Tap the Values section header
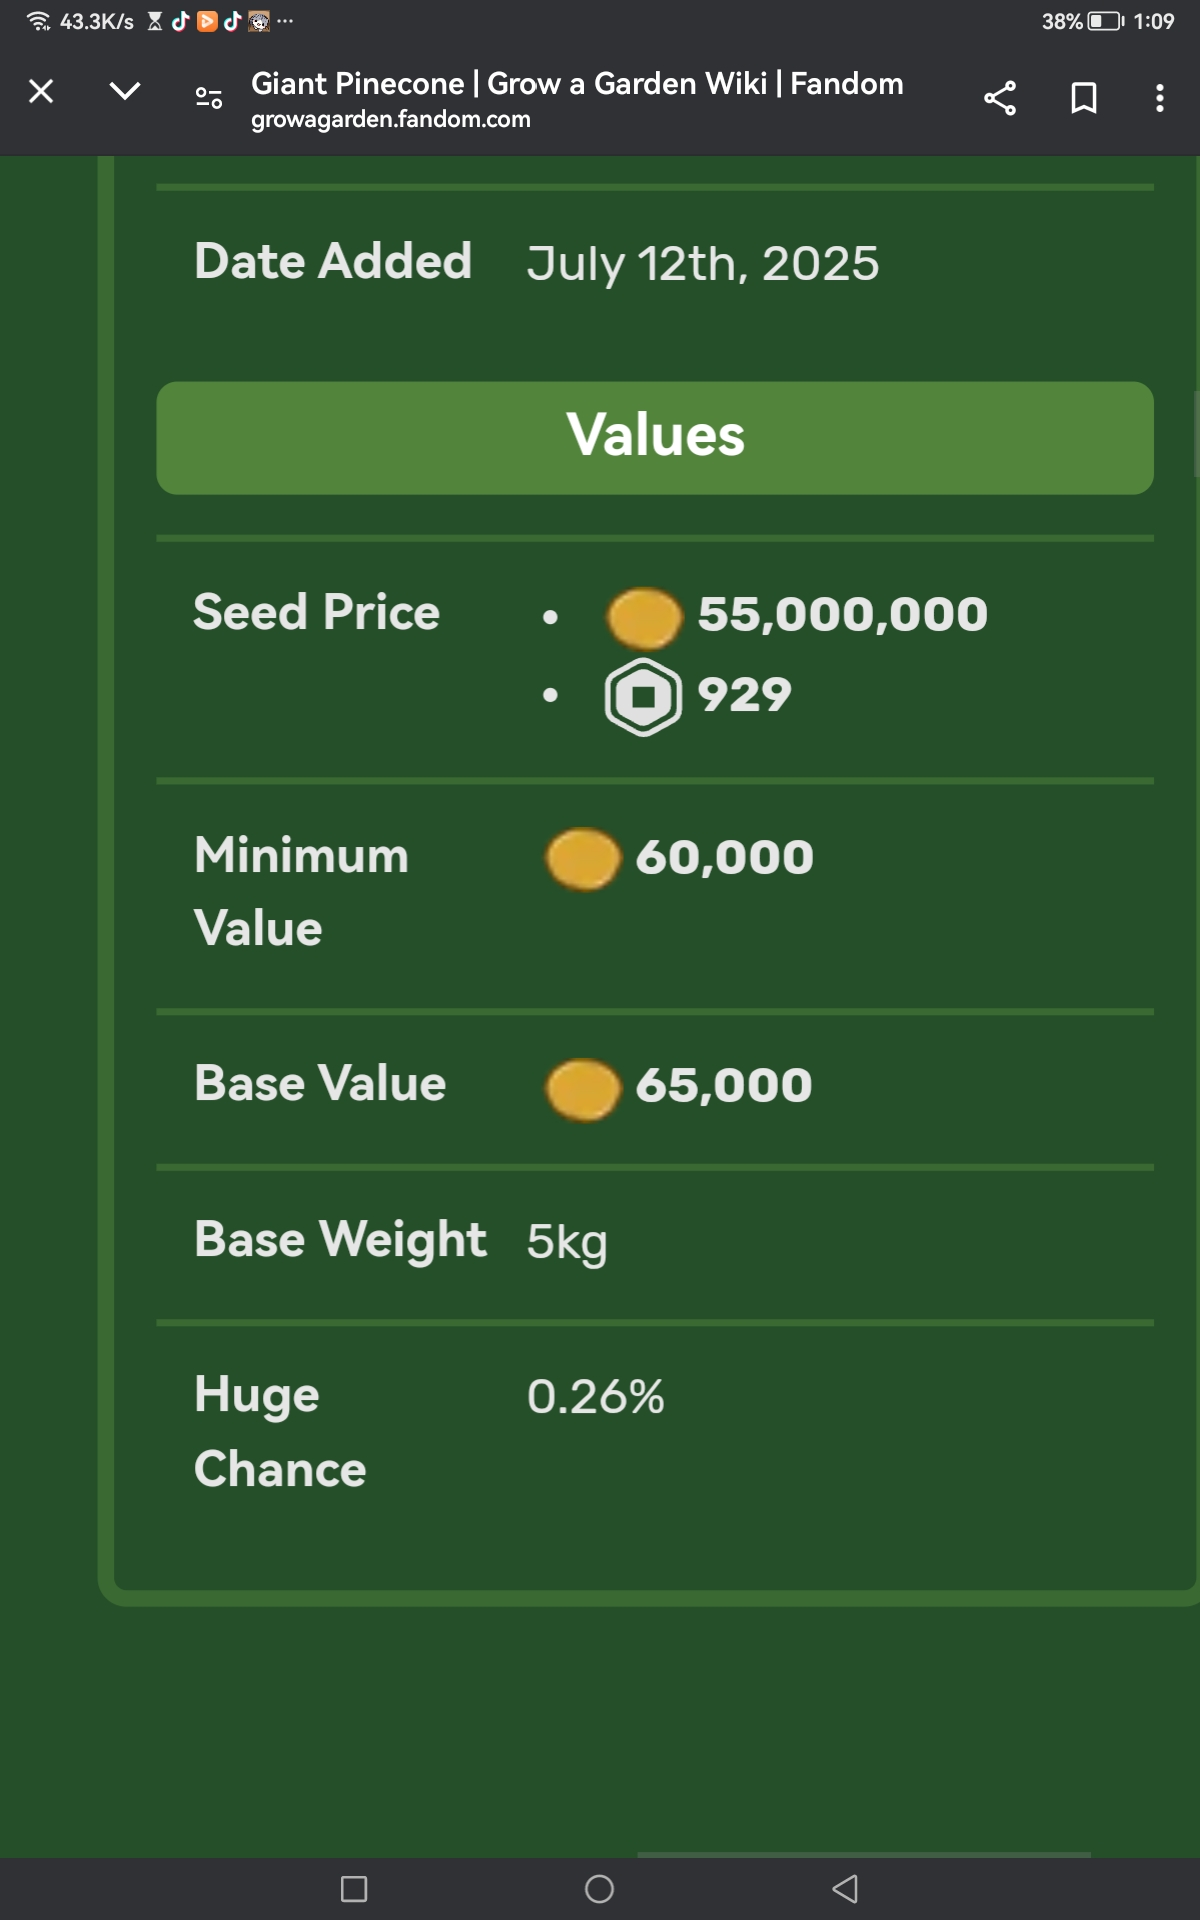The height and width of the screenshot is (1920, 1200). (x=655, y=437)
